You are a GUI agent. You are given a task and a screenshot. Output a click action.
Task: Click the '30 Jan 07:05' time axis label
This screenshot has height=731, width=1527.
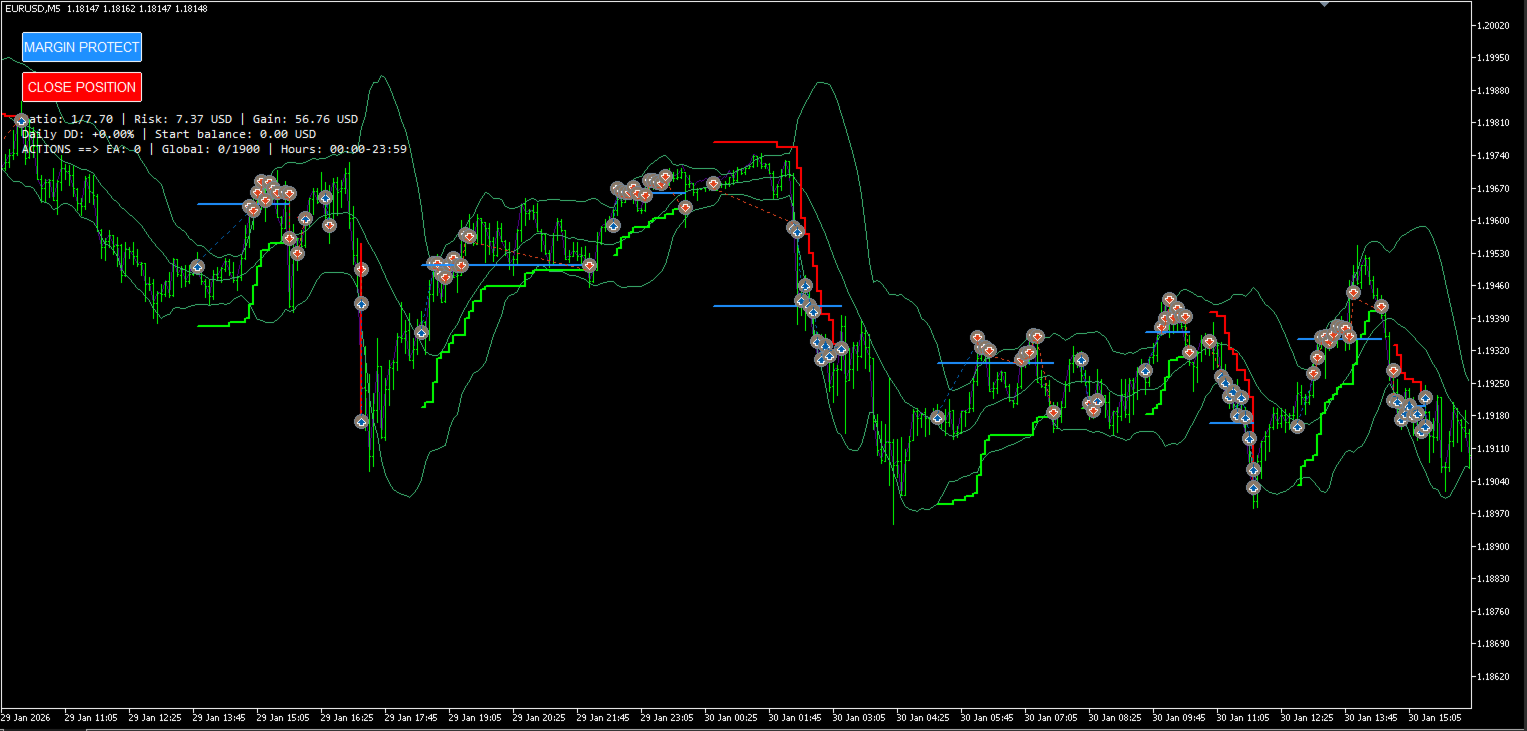click(1051, 718)
